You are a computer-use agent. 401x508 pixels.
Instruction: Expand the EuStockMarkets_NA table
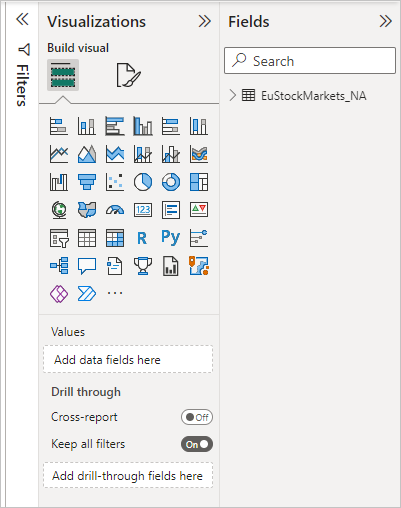(233, 96)
